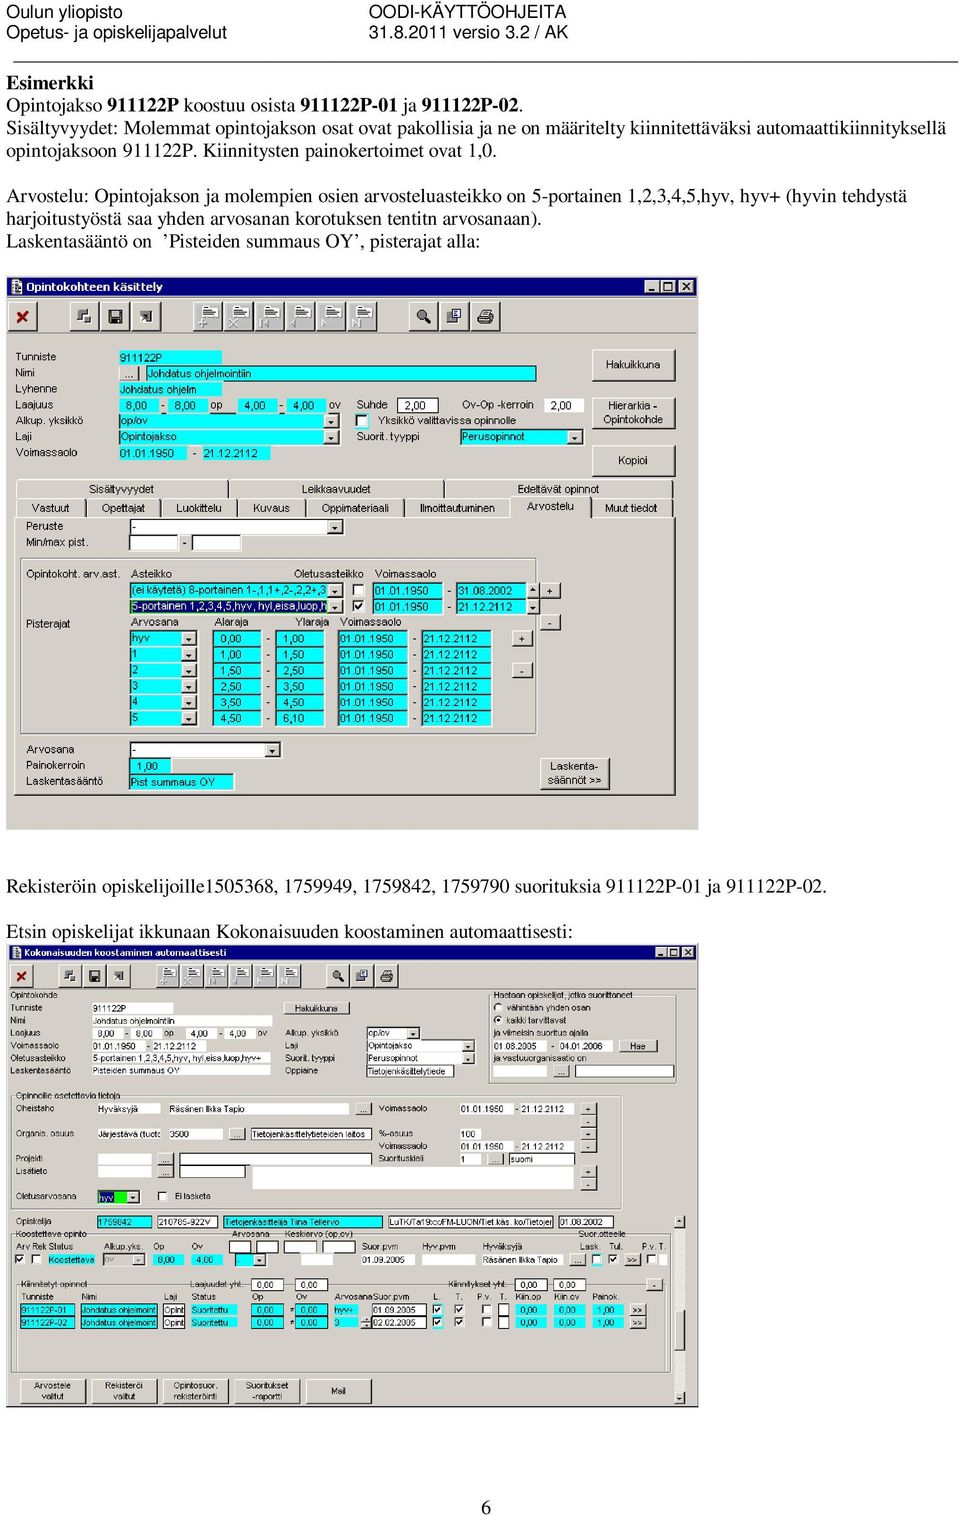Image resolution: width=960 pixels, height=1515 pixels.
Task: Open Pisterajat Arvosana dropdown for grade 3
Action: [189, 686]
